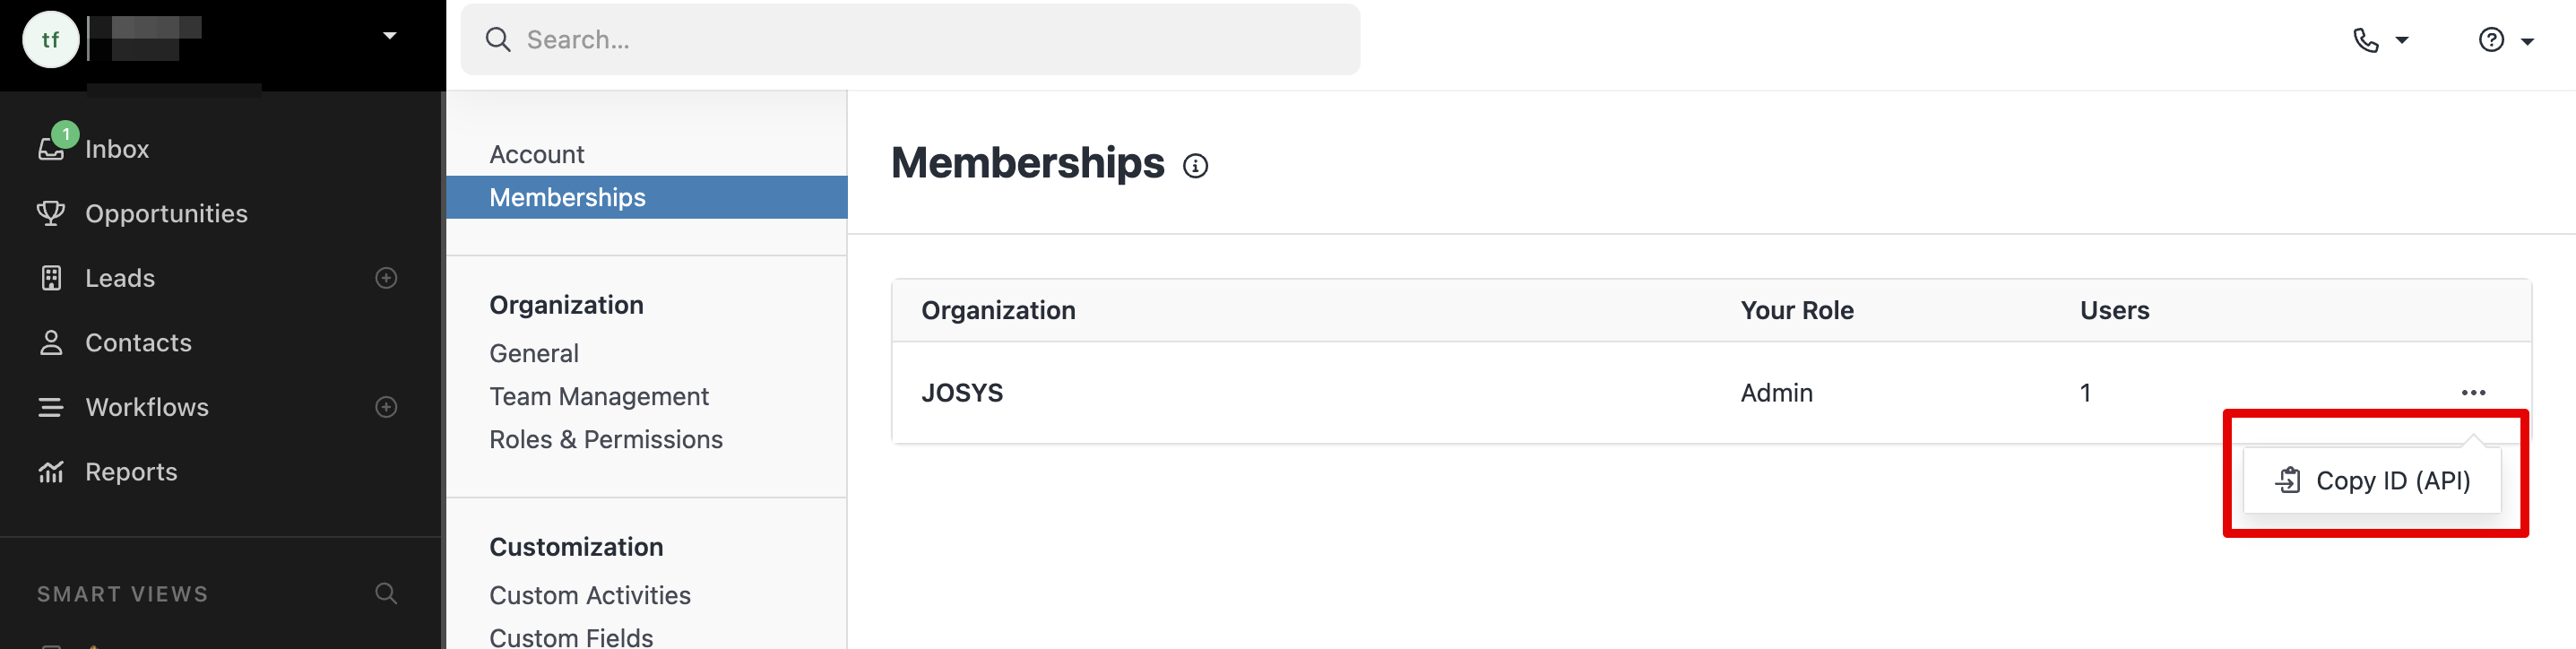Viewport: 2576px width, 649px height.
Task: Go to Team Management settings
Action: coord(598,396)
